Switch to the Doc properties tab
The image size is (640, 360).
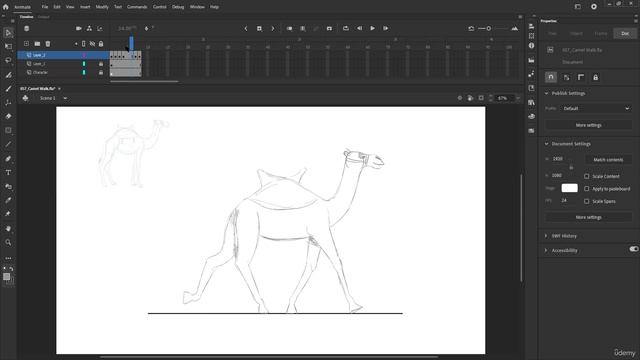tap(625, 33)
